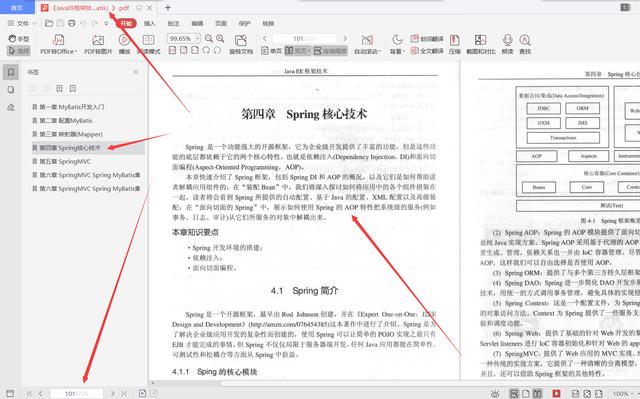Switch to single page view (单页)
640x399 pixels.
[x=271, y=51]
